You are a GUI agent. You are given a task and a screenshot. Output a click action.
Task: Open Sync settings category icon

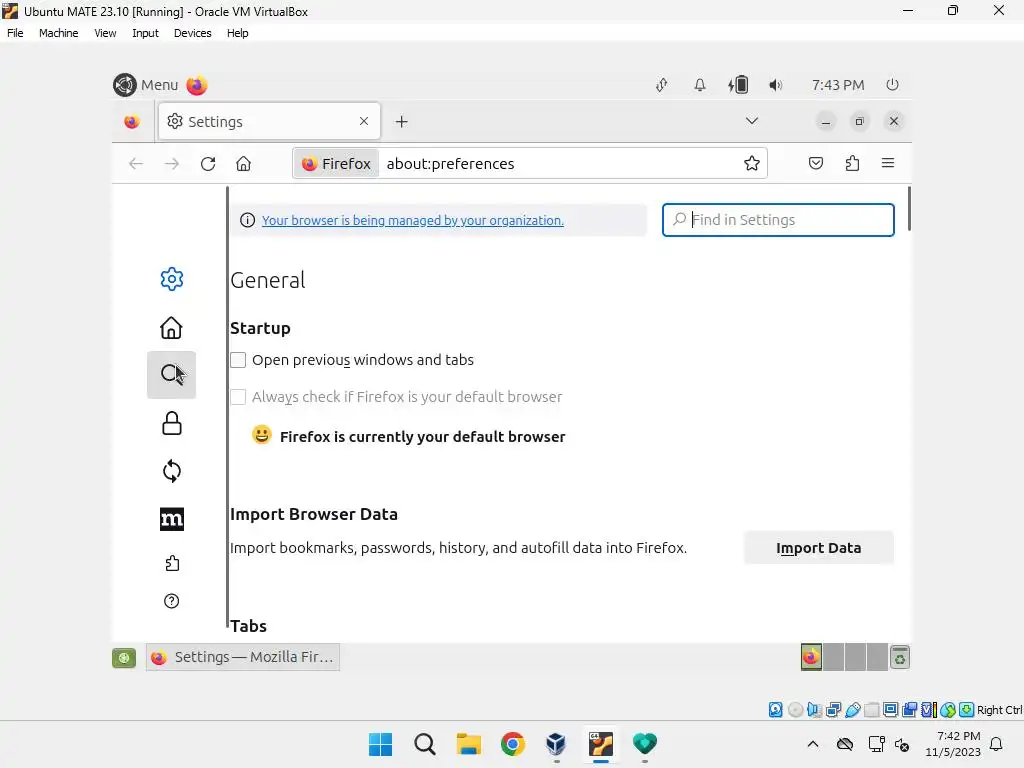(172, 471)
